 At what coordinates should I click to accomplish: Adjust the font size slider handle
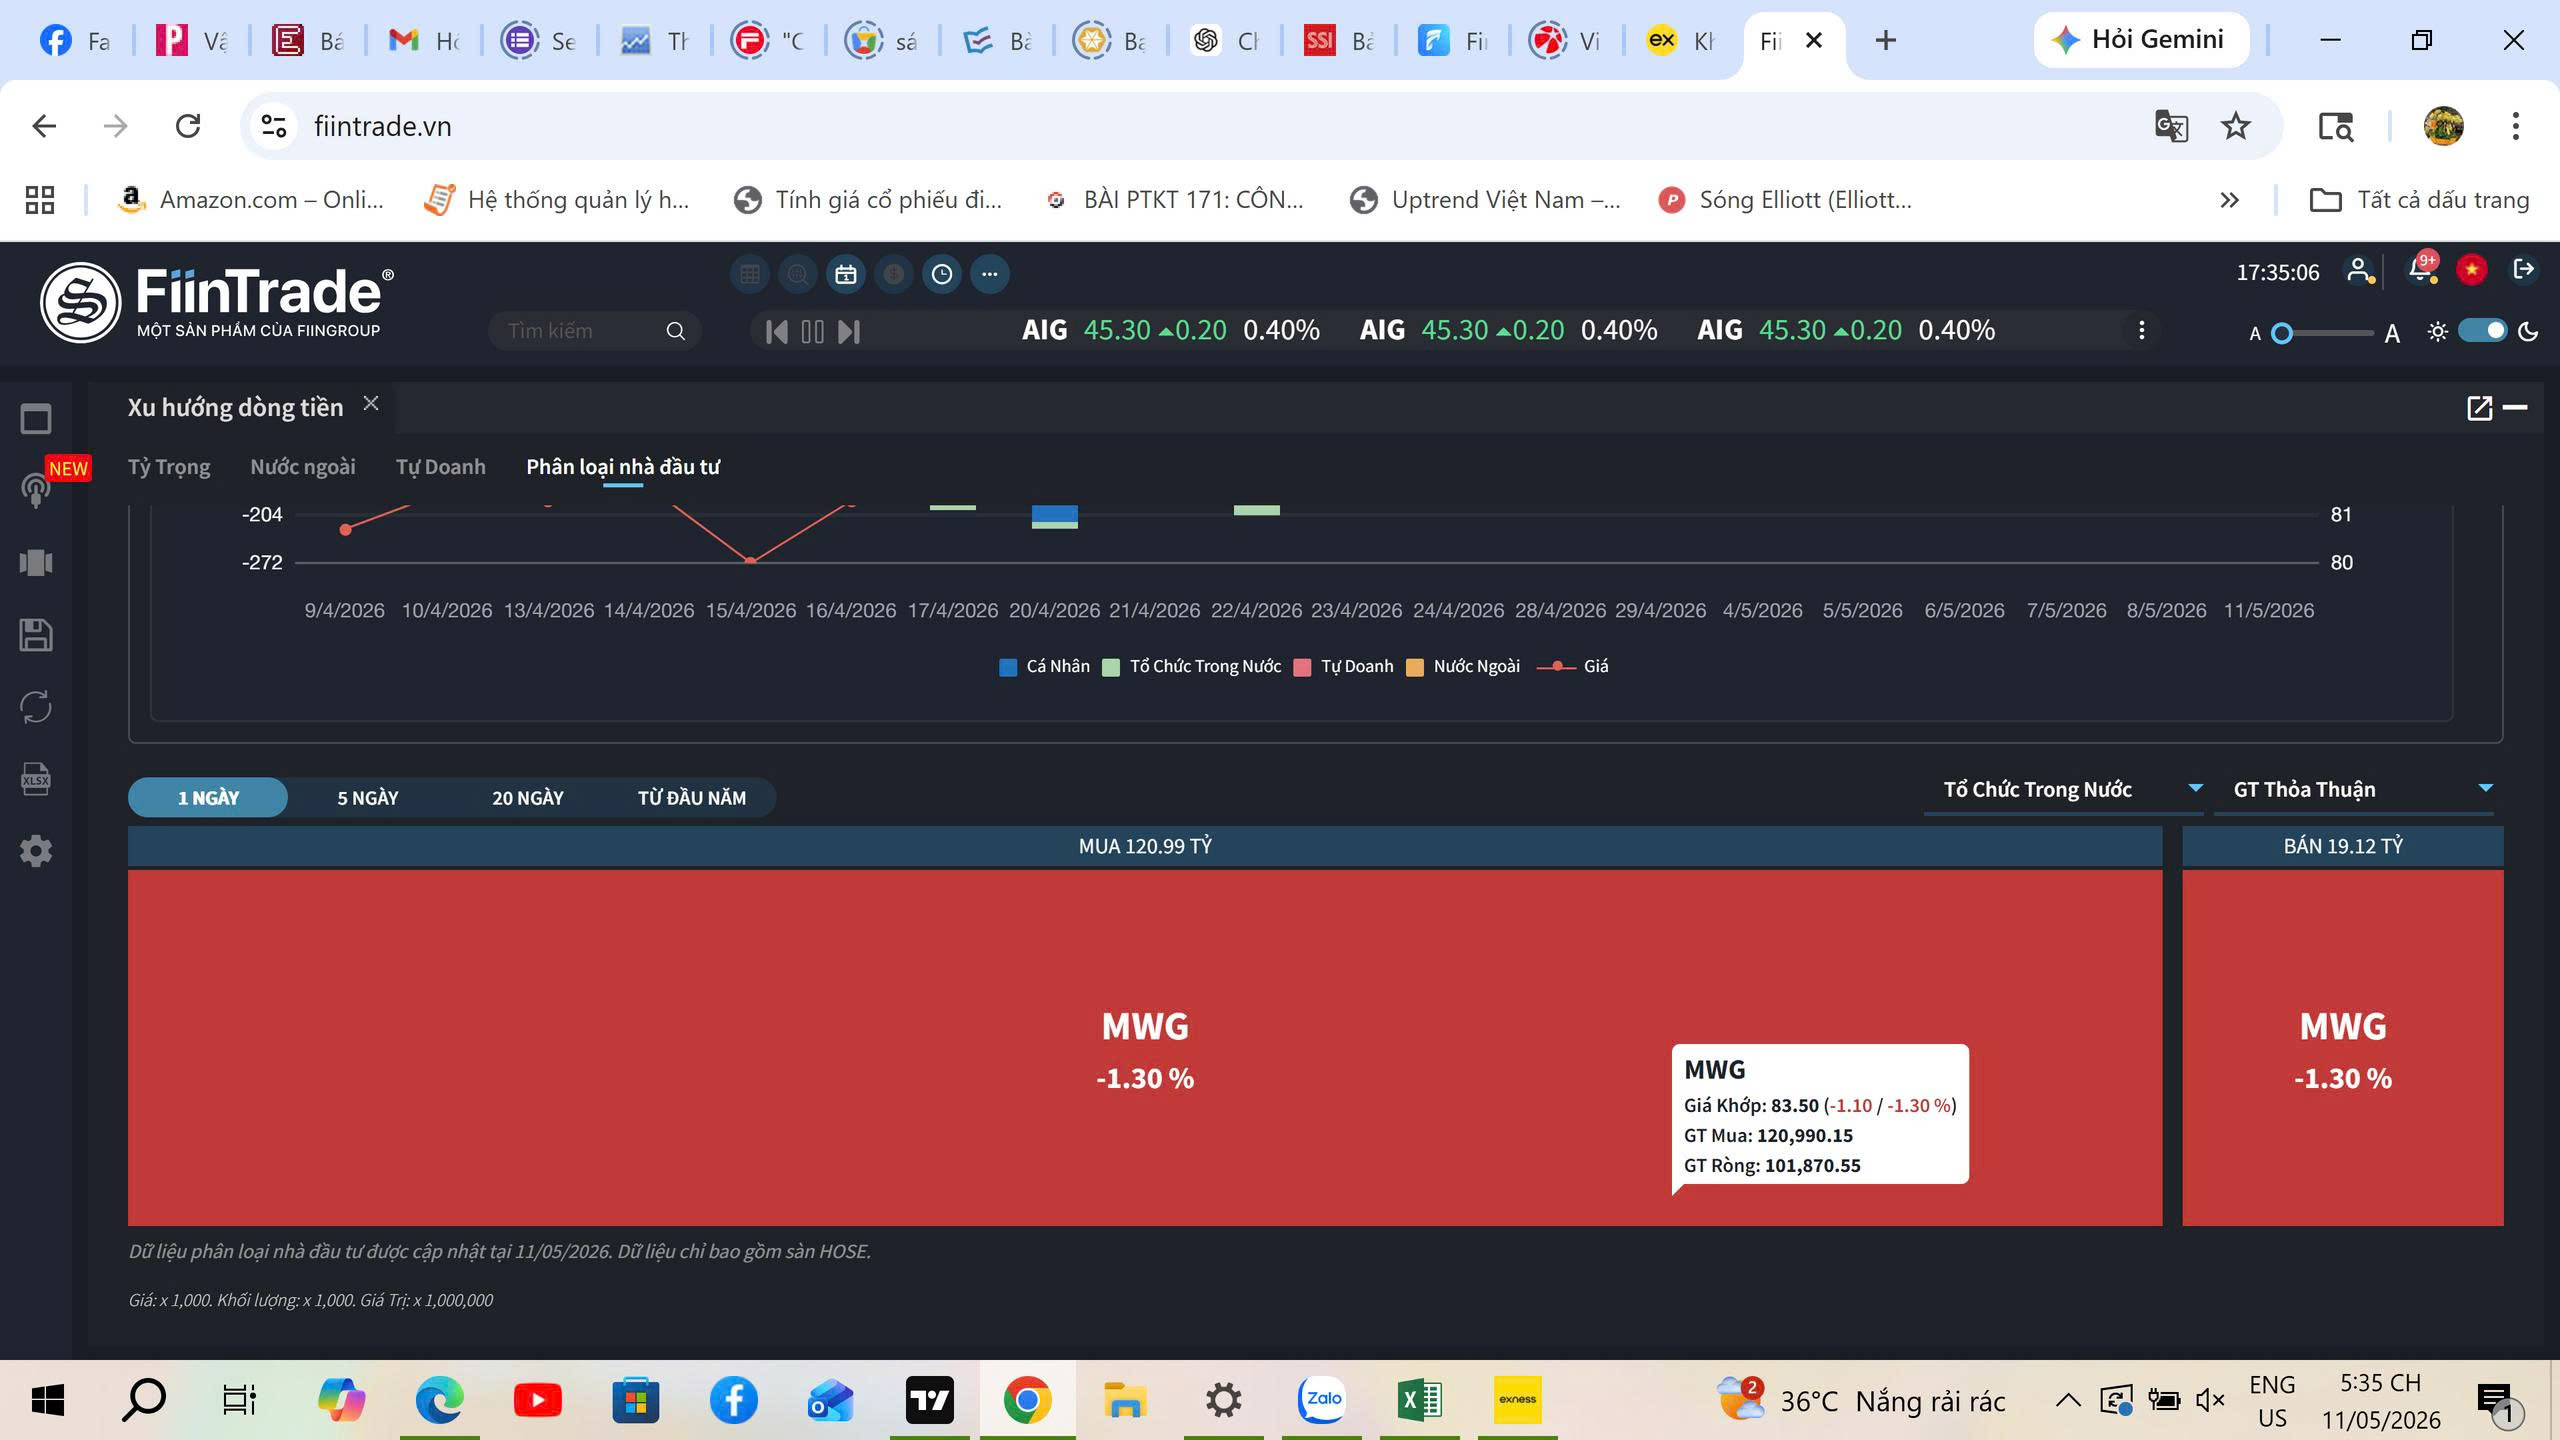[x=2282, y=333]
